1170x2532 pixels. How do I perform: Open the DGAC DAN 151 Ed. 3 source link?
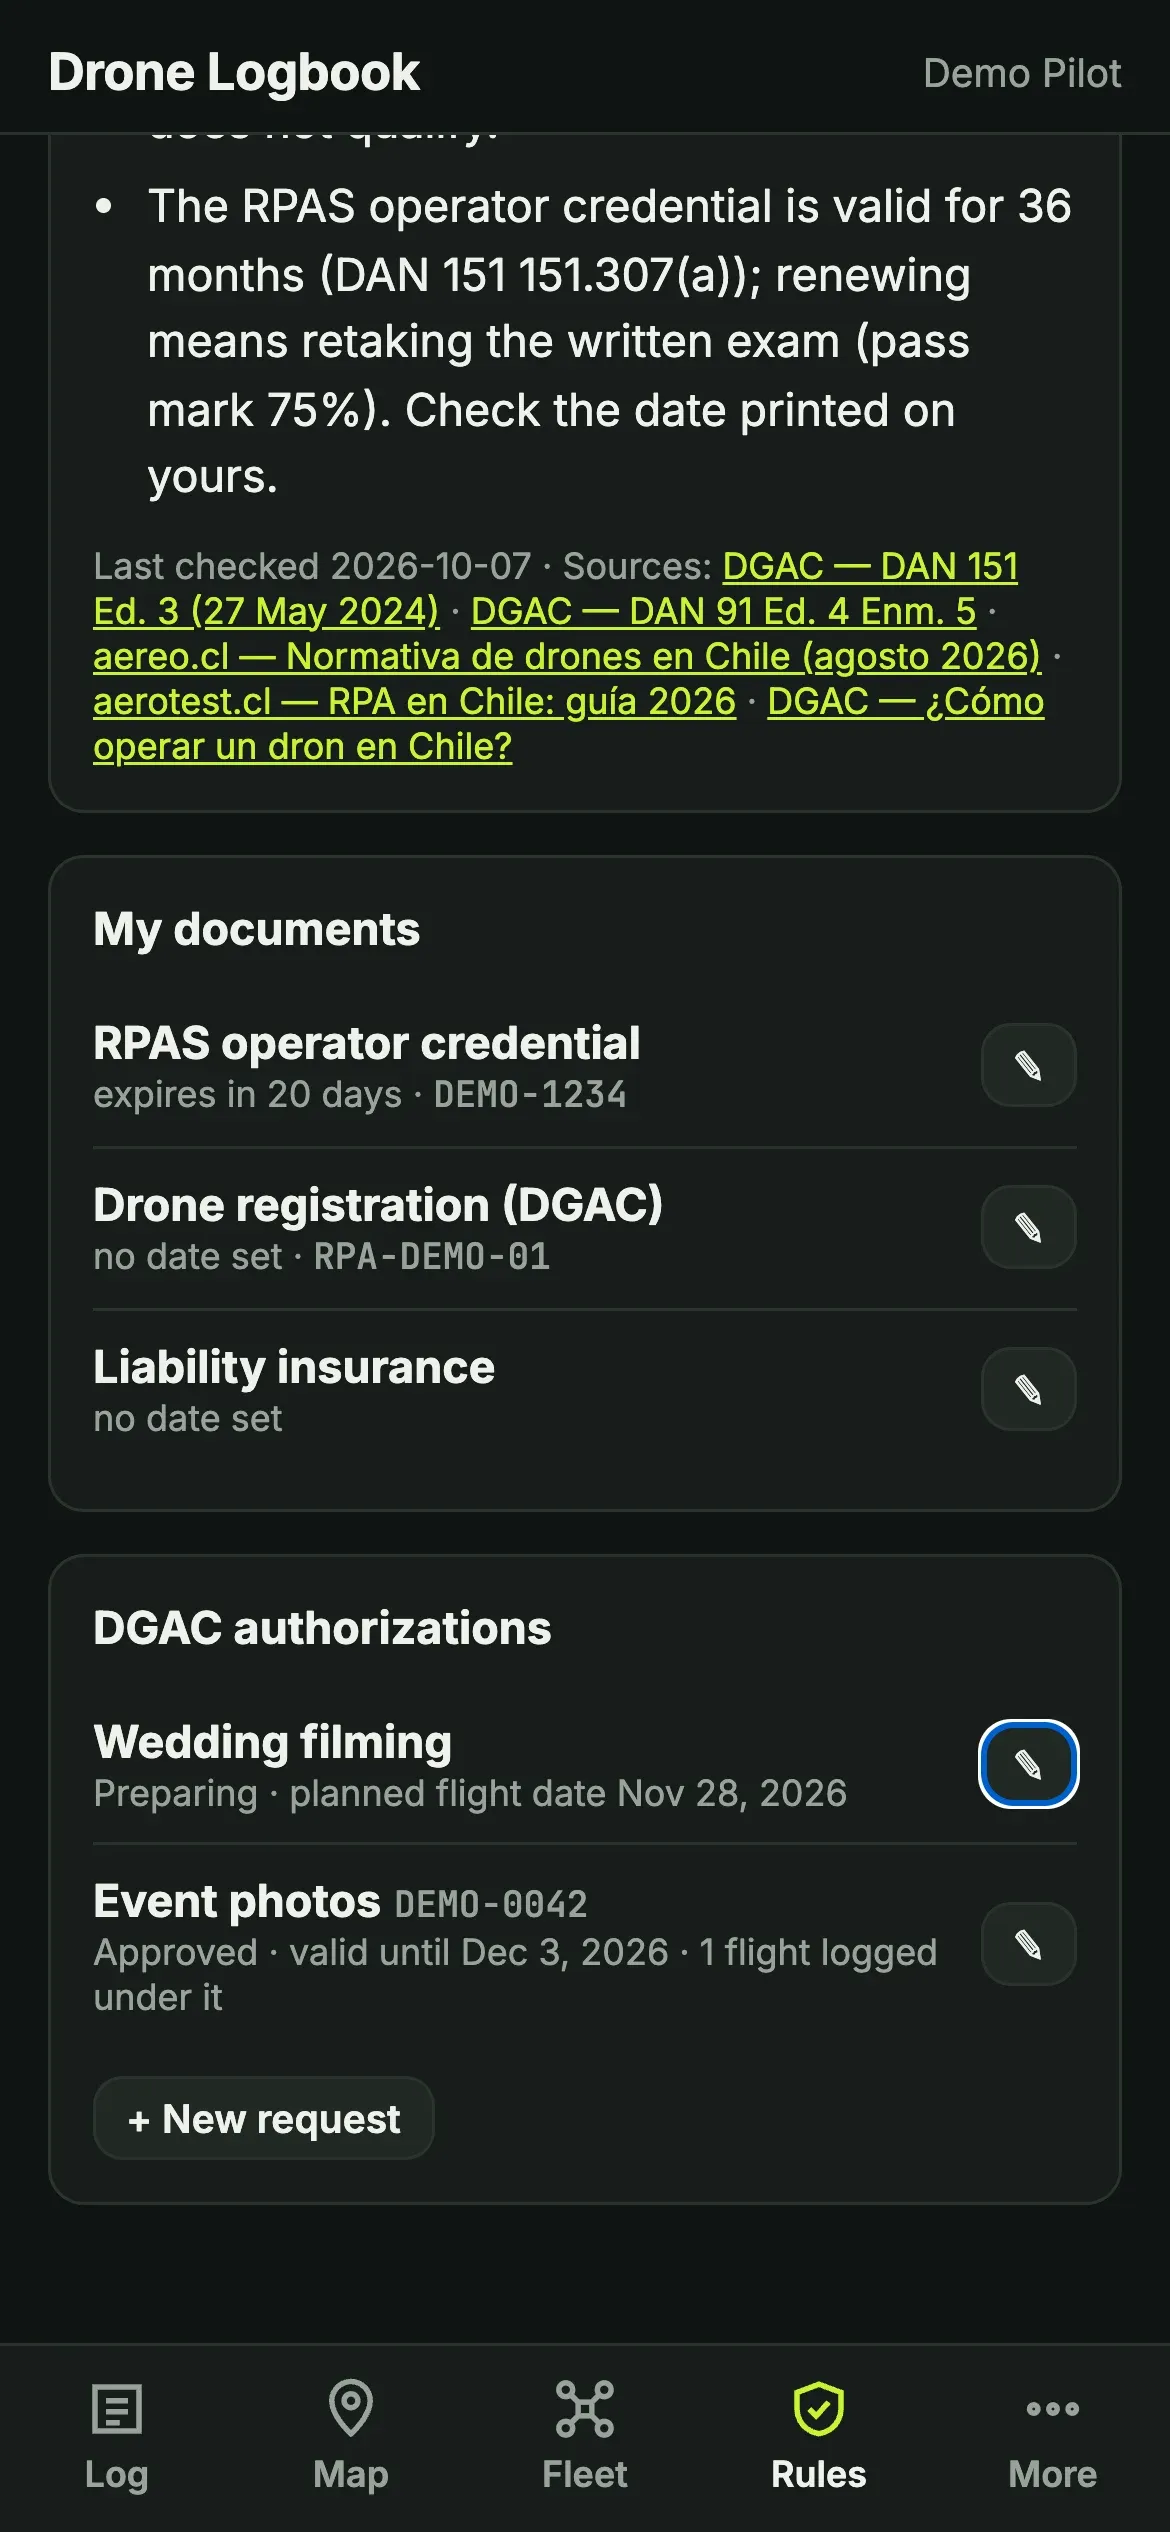[870, 566]
